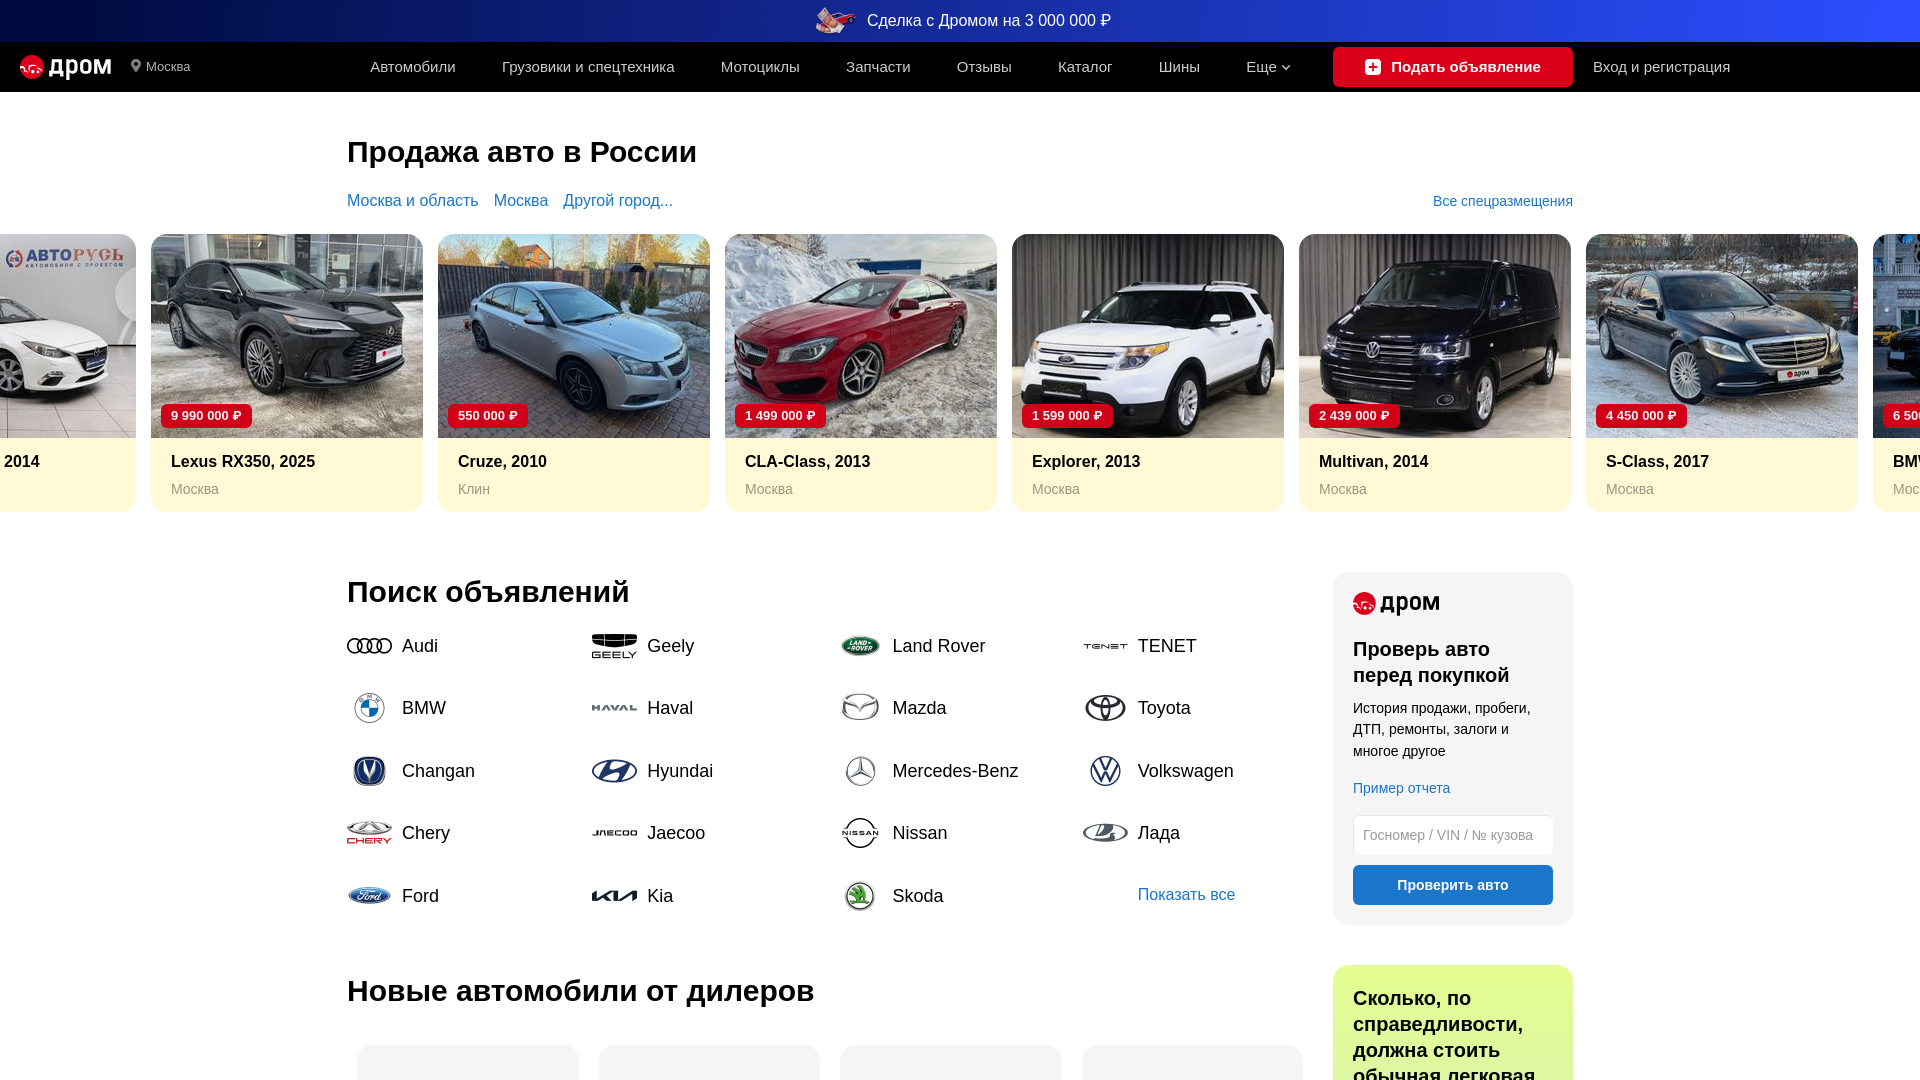The height and width of the screenshot is (1080, 1920).
Task: Click the Land Rover logo
Action: (860, 646)
